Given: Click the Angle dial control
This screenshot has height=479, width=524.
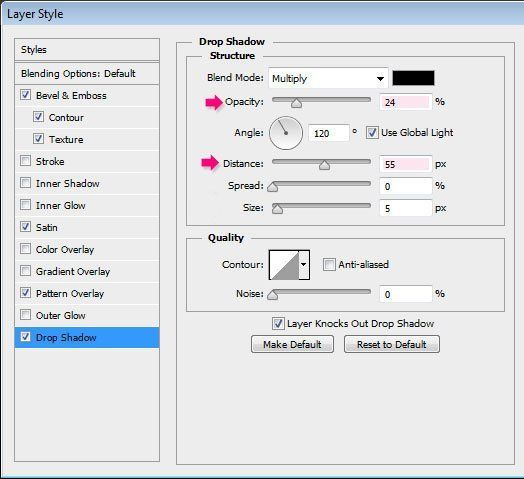Looking at the screenshot, I should coord(286,133).
